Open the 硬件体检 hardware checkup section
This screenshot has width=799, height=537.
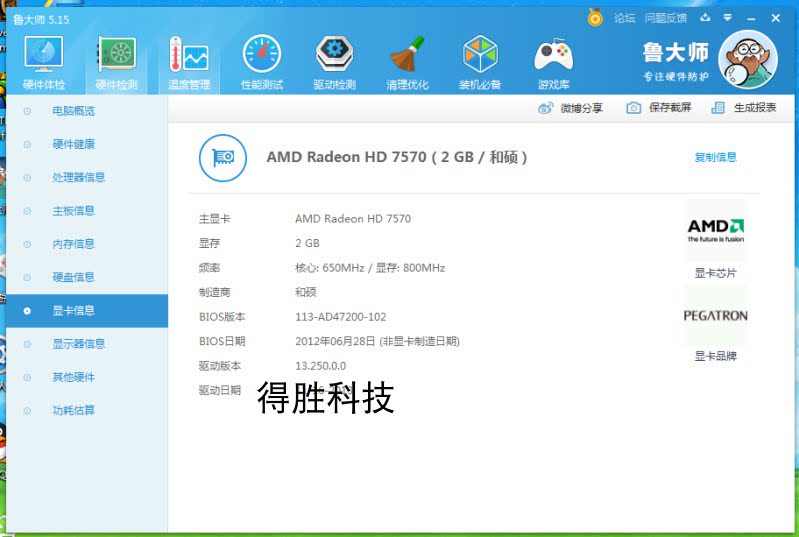point(43,63)
